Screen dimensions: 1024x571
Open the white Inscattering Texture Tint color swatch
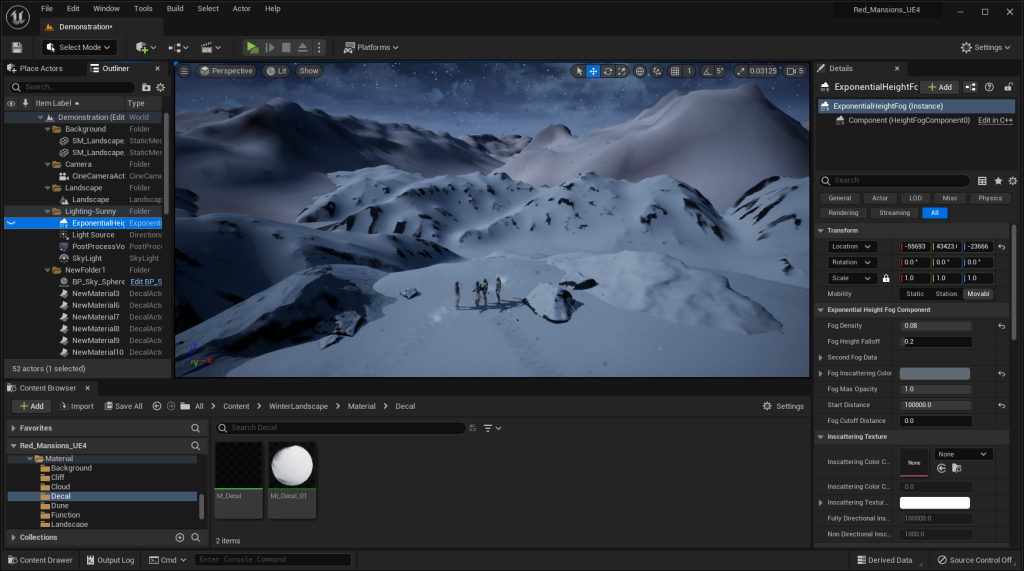coord(935,503)
